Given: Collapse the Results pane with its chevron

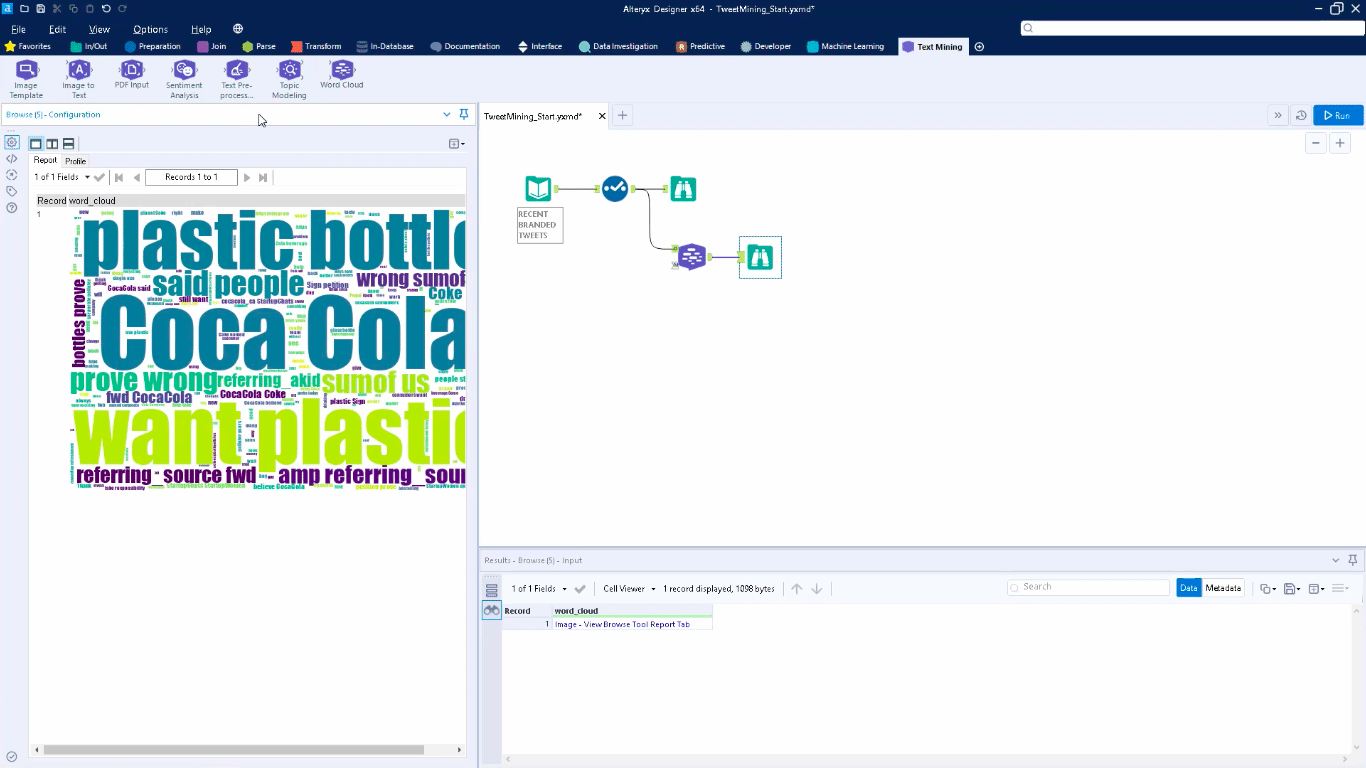Looking at the screenshot, I should pyautogui.click(x=1335, y=560).
